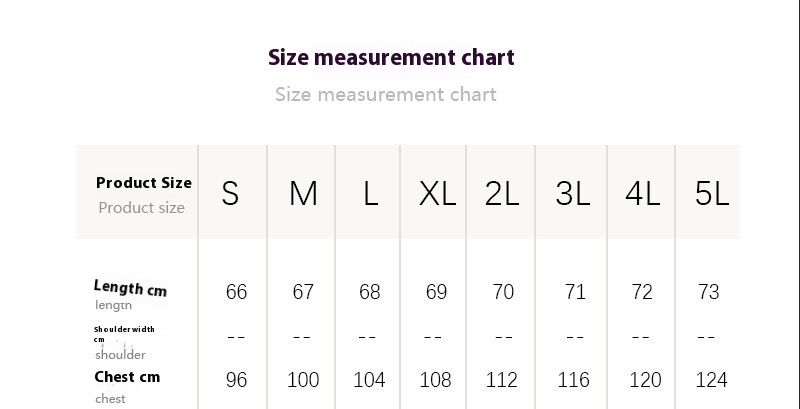
Task: Click the bold 'Size measurement chart' heading
Action: point(391,57)
